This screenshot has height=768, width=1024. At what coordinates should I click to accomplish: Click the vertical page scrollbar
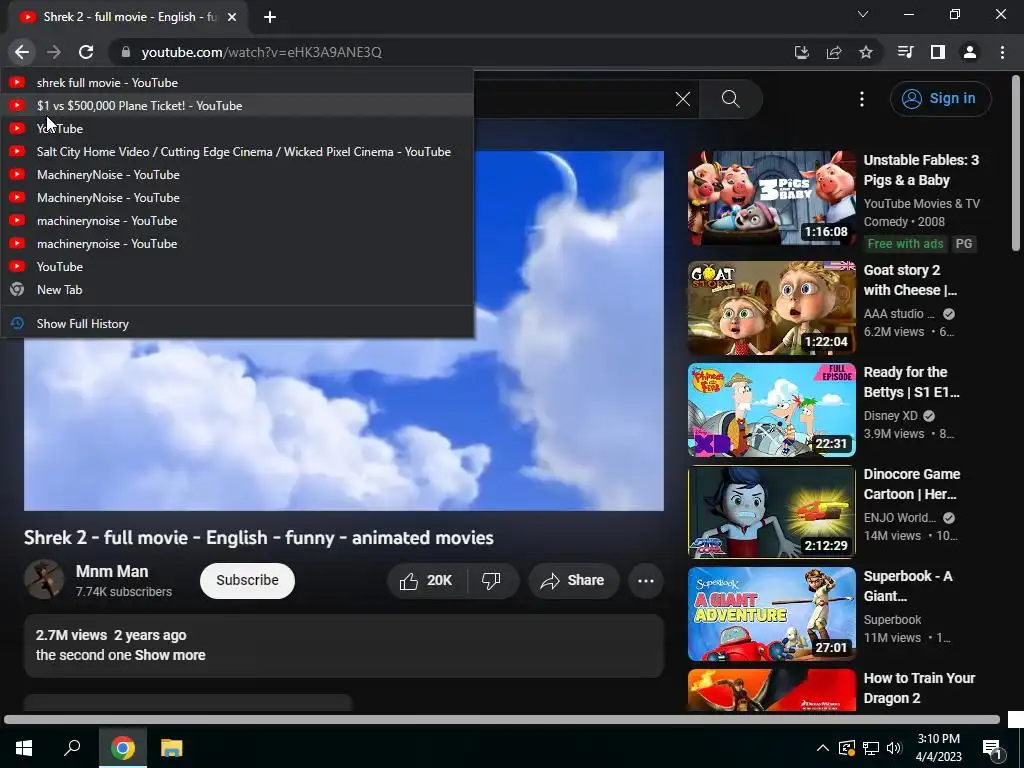(x=1016, y=163)
